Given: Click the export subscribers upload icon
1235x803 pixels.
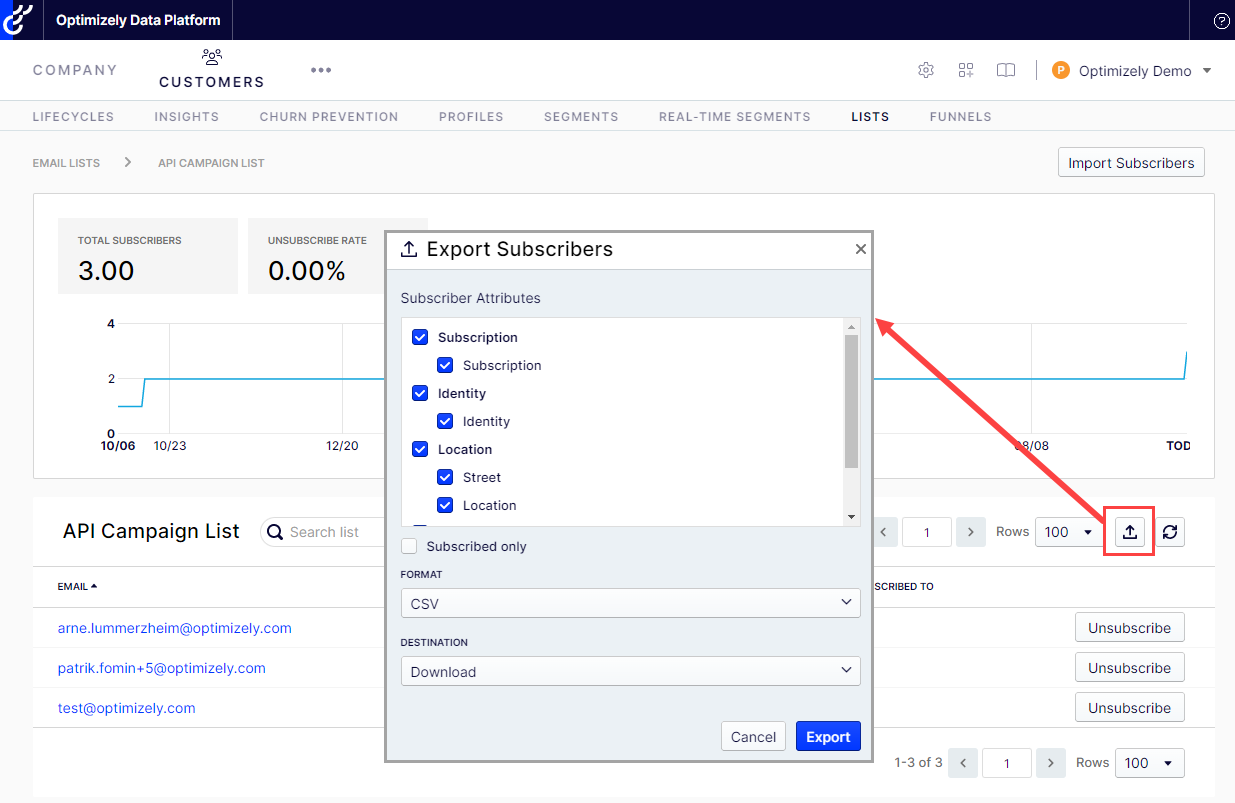Looking at the screenshot, I should [x=1130, y=532].
